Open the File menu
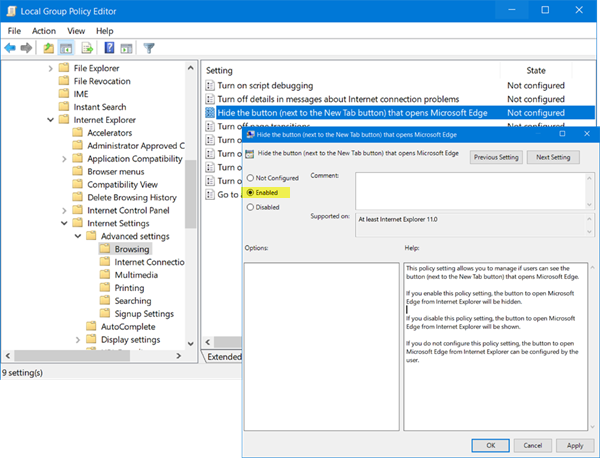 pos(14,31)
